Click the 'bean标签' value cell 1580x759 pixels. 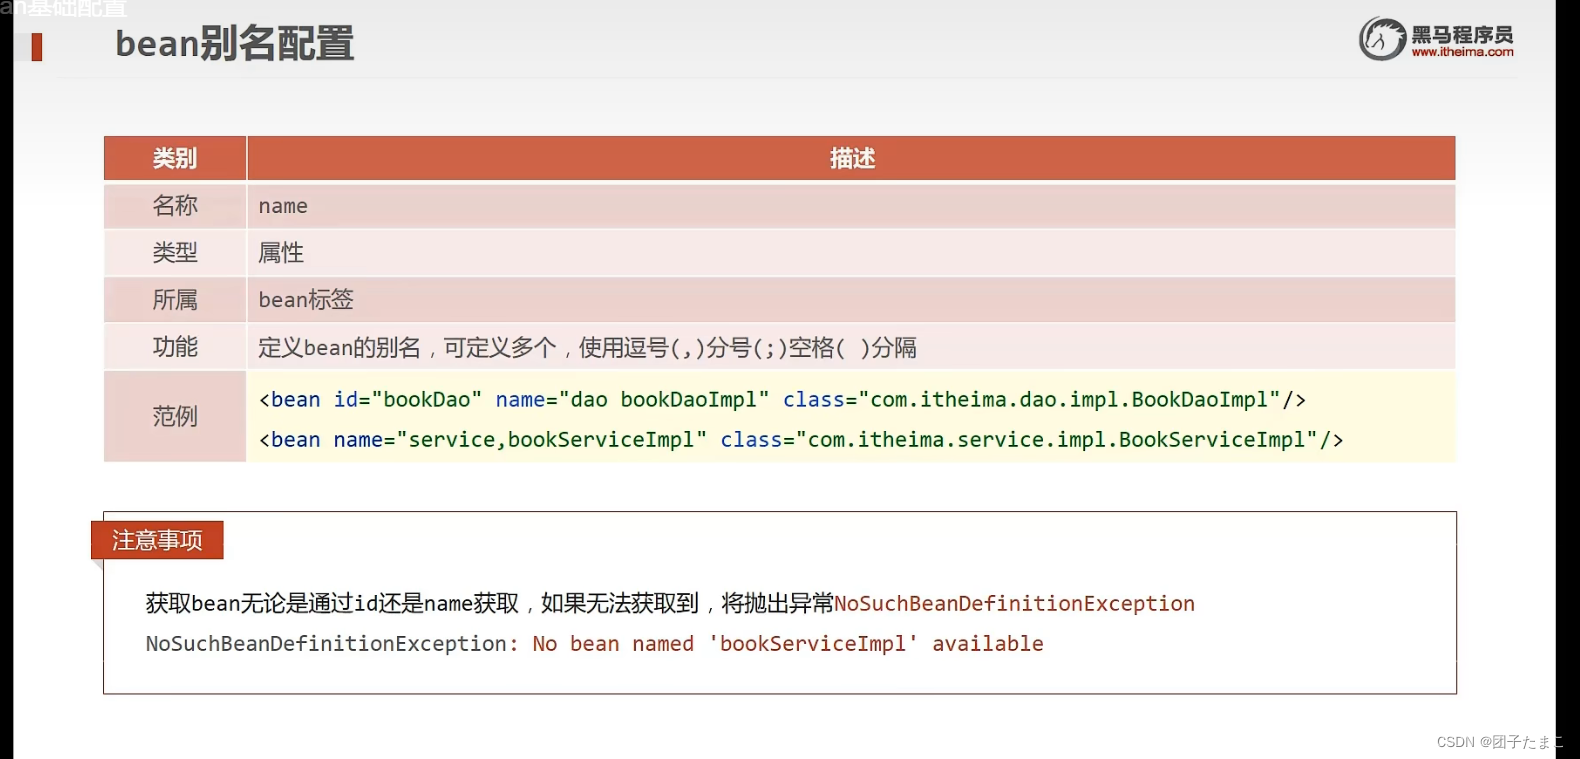point(852,299)
